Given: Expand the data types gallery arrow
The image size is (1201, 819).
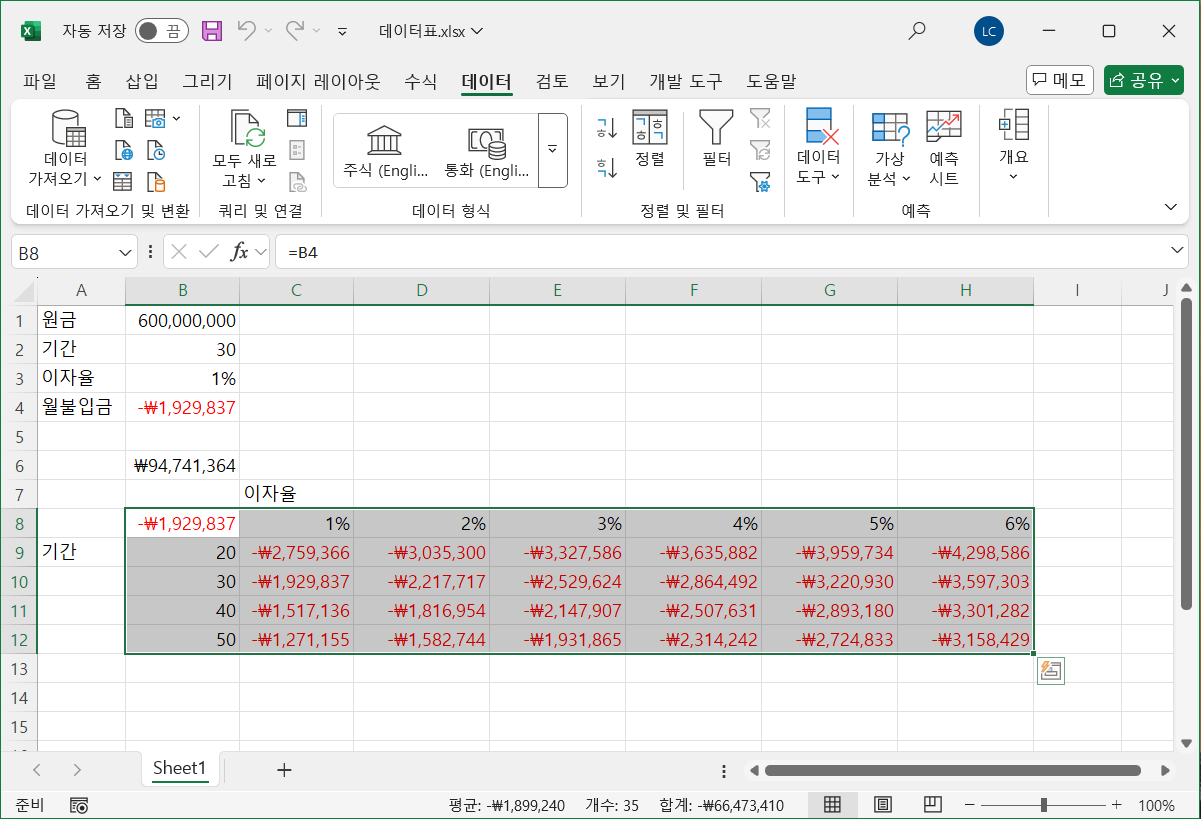Looking at the screenshot, I should point(553,150).
